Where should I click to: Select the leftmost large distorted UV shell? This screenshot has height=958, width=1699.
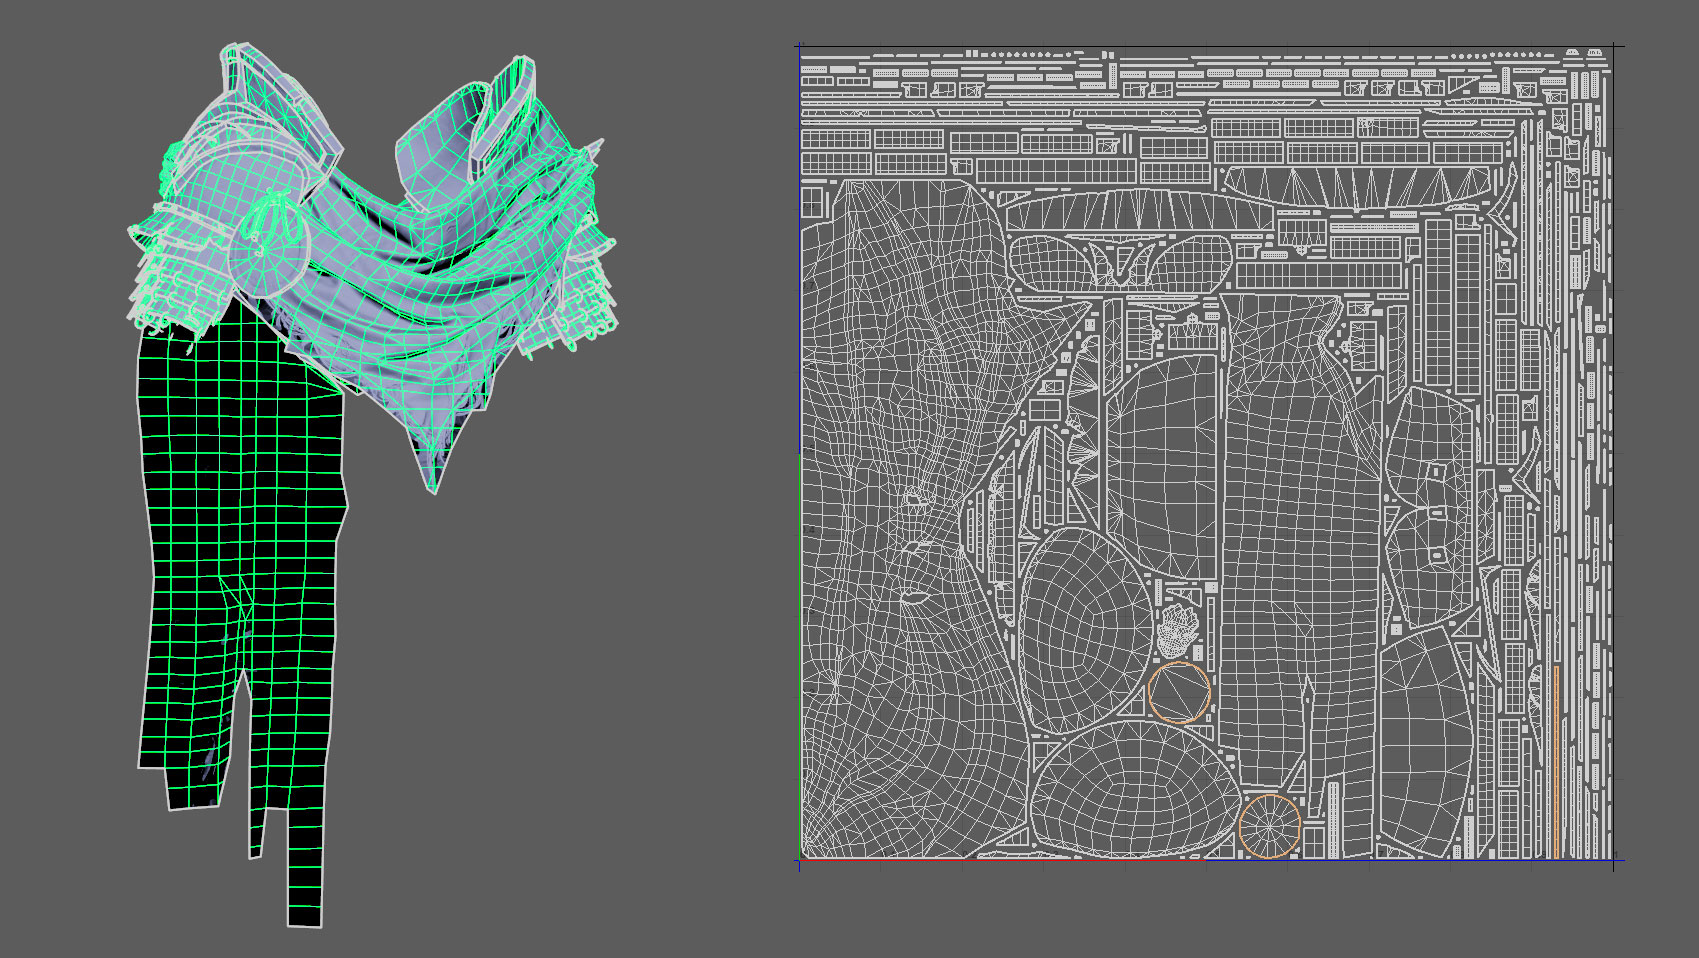click(x=880, y=450)
